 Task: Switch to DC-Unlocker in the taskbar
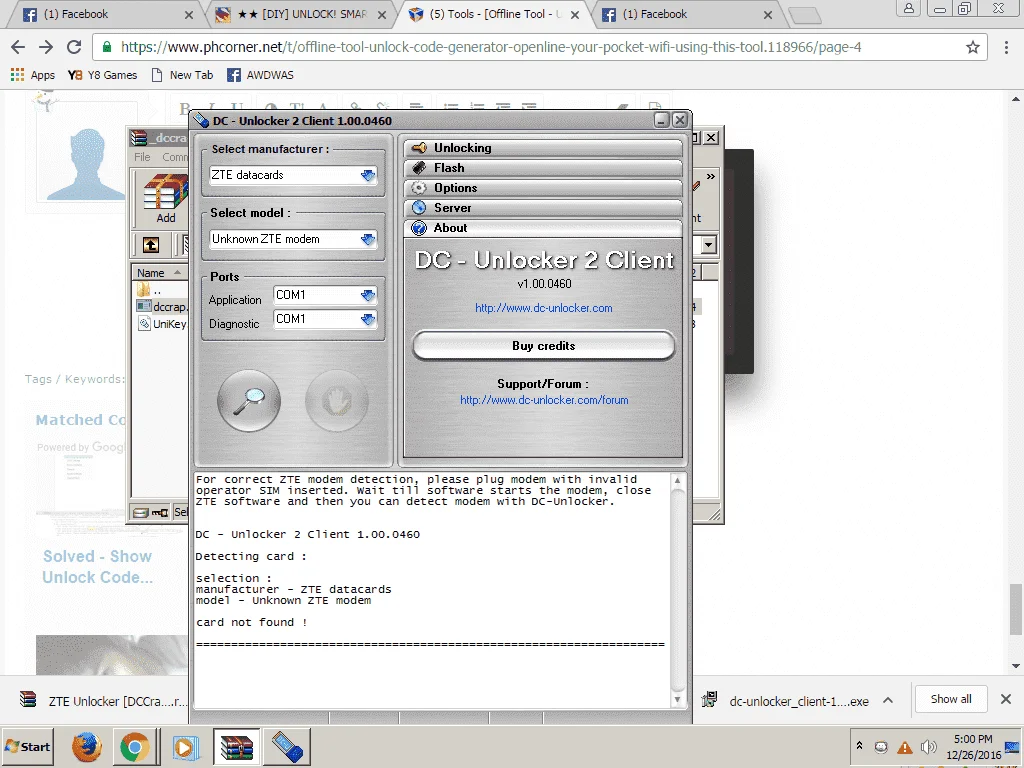tap(287, 746)
